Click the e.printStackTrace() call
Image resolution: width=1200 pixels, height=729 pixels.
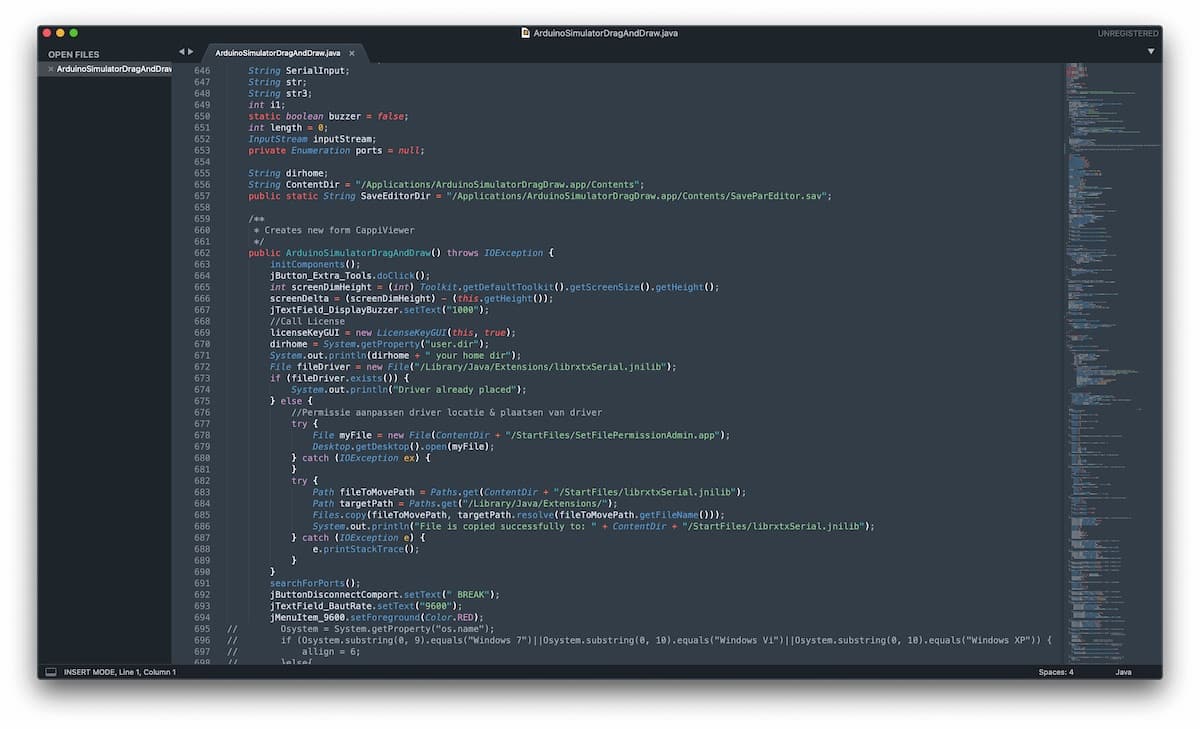pyautogui.click(x=365, y=549)
